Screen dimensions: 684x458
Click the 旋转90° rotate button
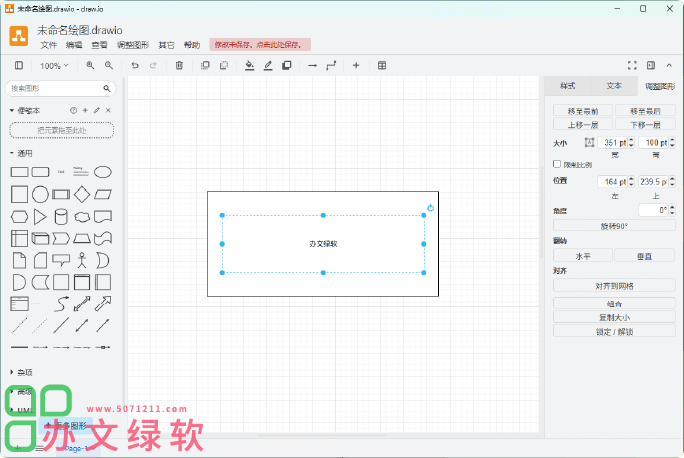(x=614, y=226)
